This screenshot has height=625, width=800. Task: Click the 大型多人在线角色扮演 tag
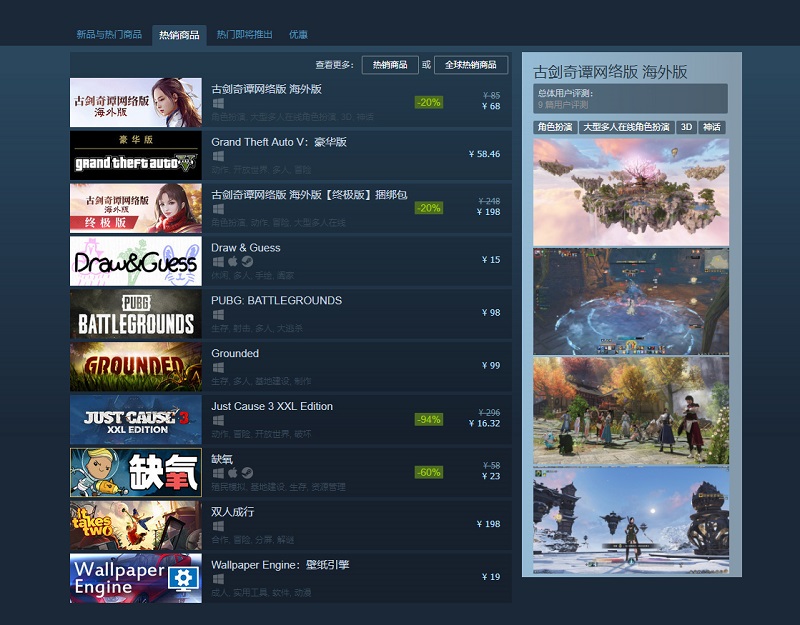(627, 127)
